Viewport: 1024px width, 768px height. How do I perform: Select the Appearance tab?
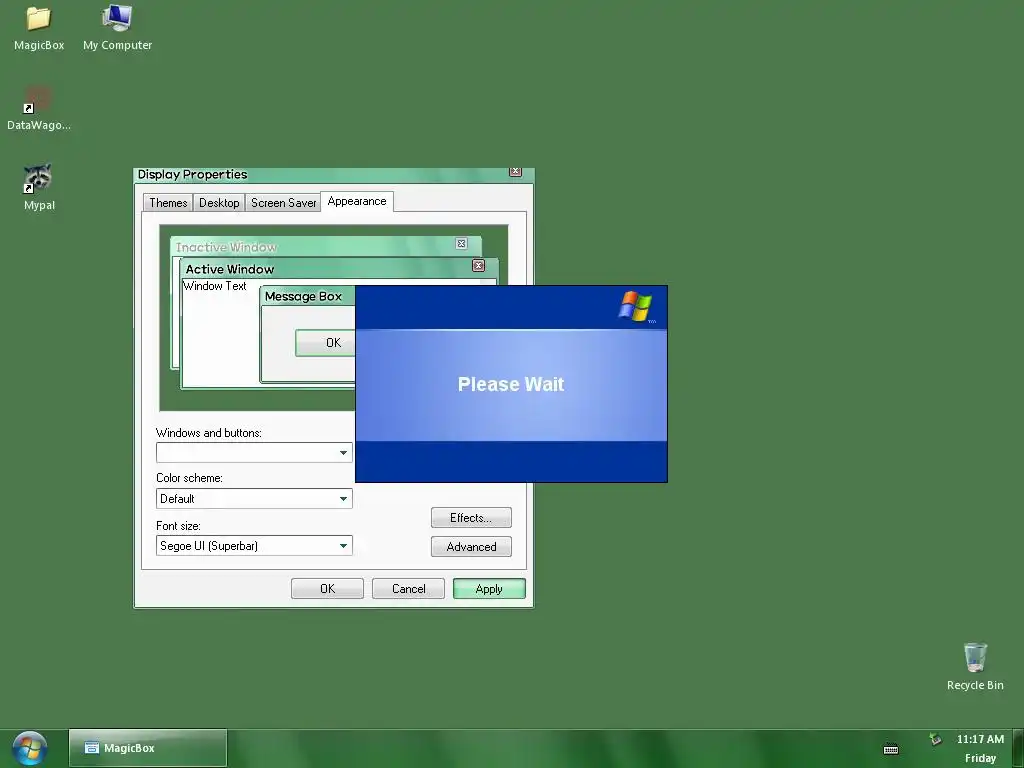point(357,201)
